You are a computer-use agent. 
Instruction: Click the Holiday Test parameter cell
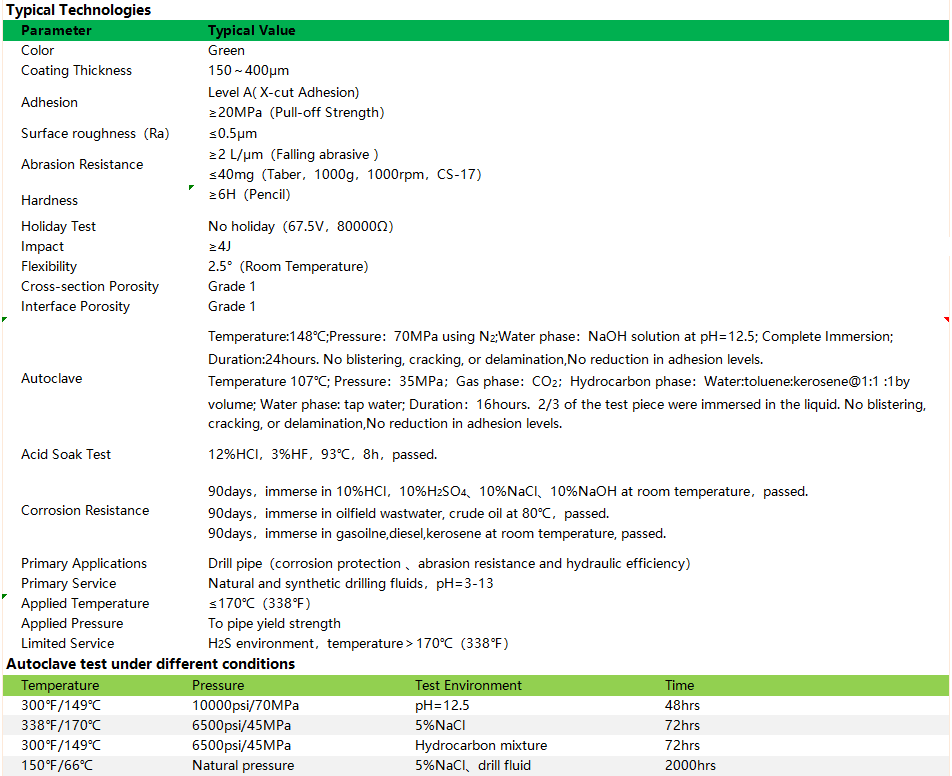(x=58, y=226)
